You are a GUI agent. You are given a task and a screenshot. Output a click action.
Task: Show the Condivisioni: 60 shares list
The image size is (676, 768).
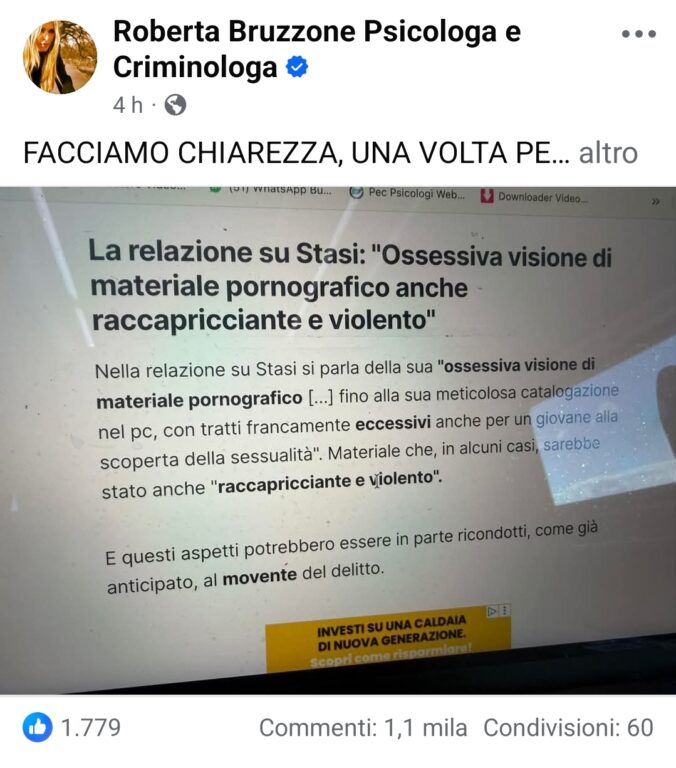(568, 728)
